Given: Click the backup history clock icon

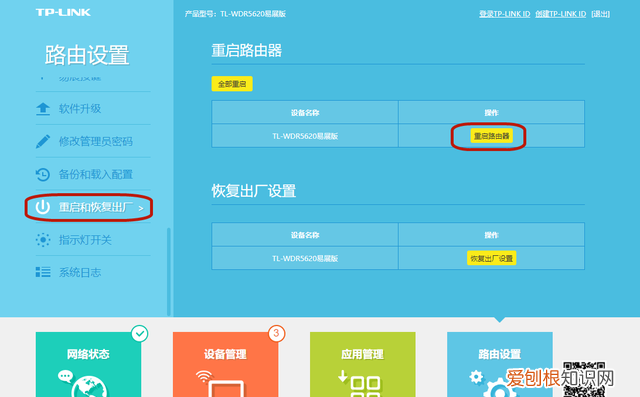Looking at the screenshot, I should (43, 175).
